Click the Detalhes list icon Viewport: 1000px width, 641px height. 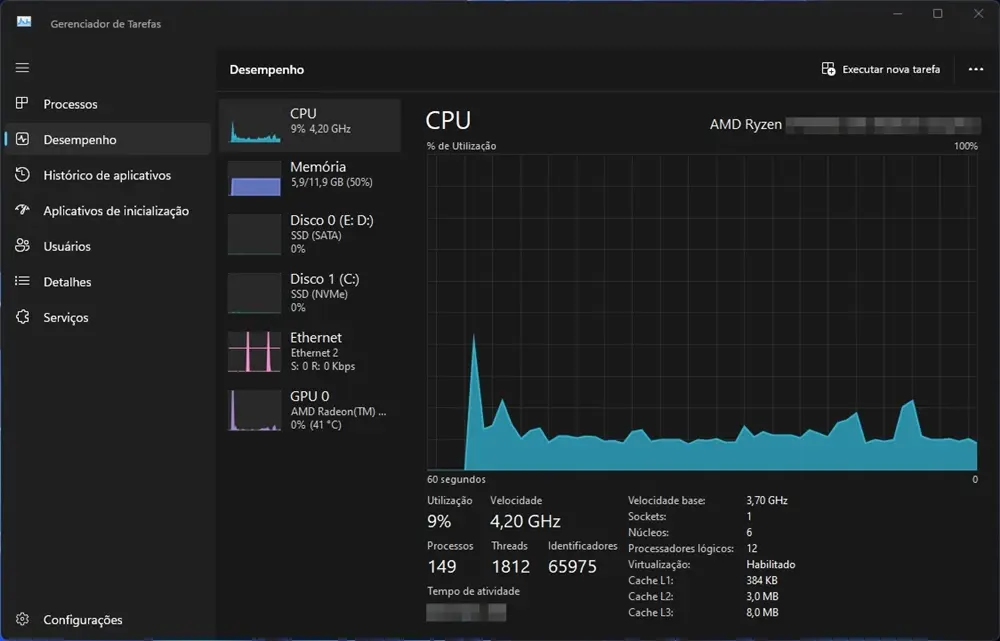(x=22, y=282)
